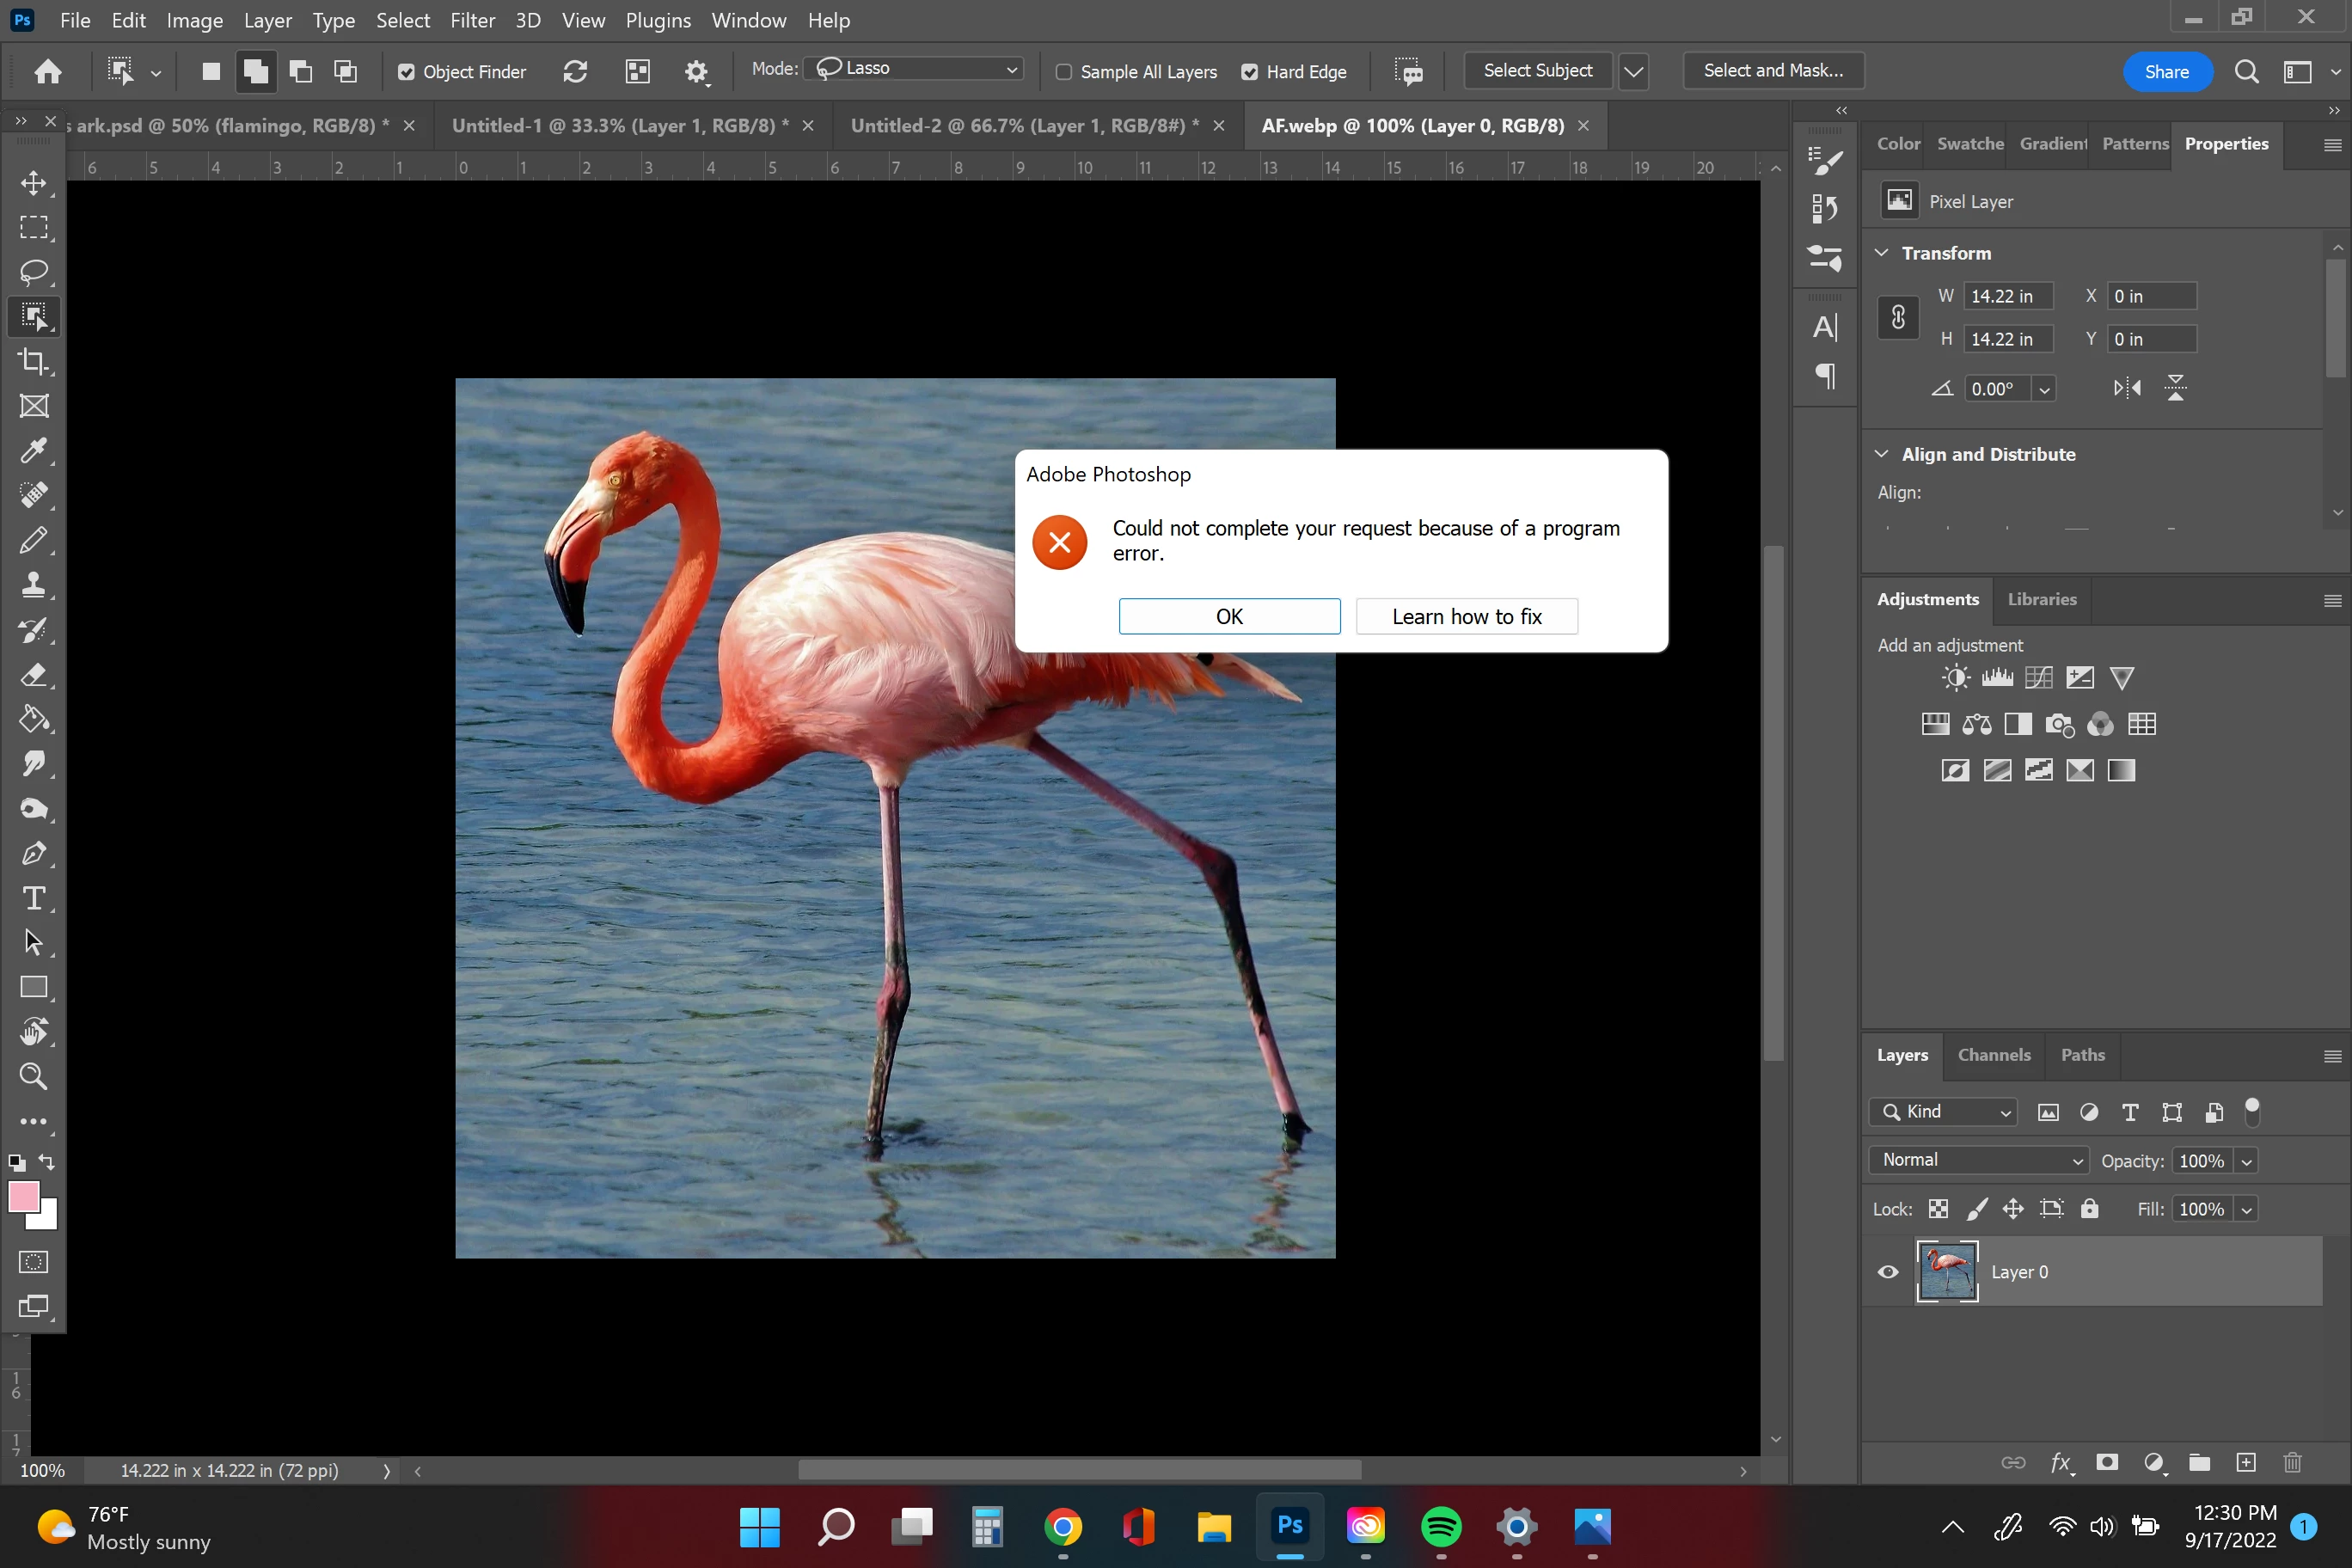Collapse the Align and Distribute section
2352x1568 pixels.
(1881, 454)
